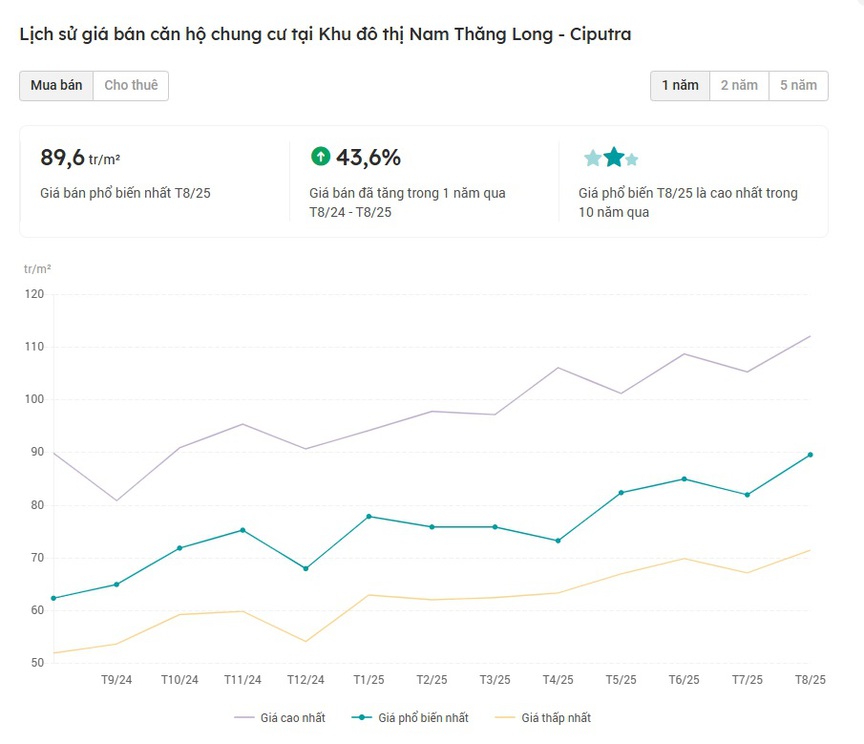Click the T5/25 teal data point
The height and width of the screenshot is (744, 864).
(621, 493)
